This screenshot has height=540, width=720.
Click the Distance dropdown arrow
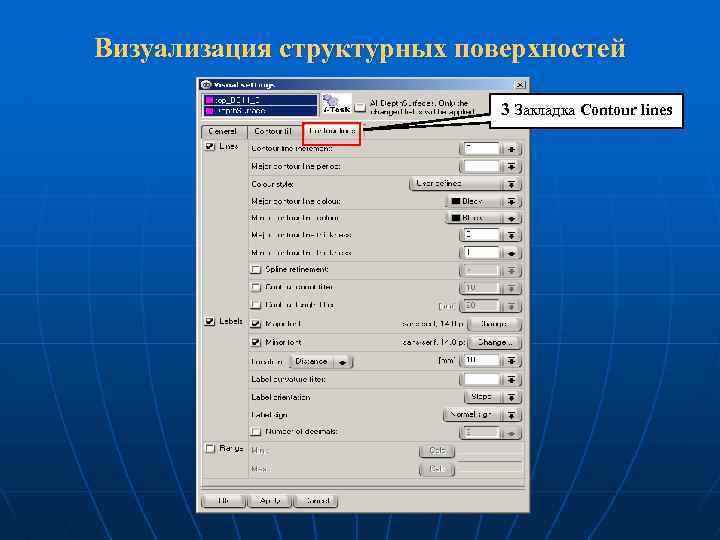343,362
